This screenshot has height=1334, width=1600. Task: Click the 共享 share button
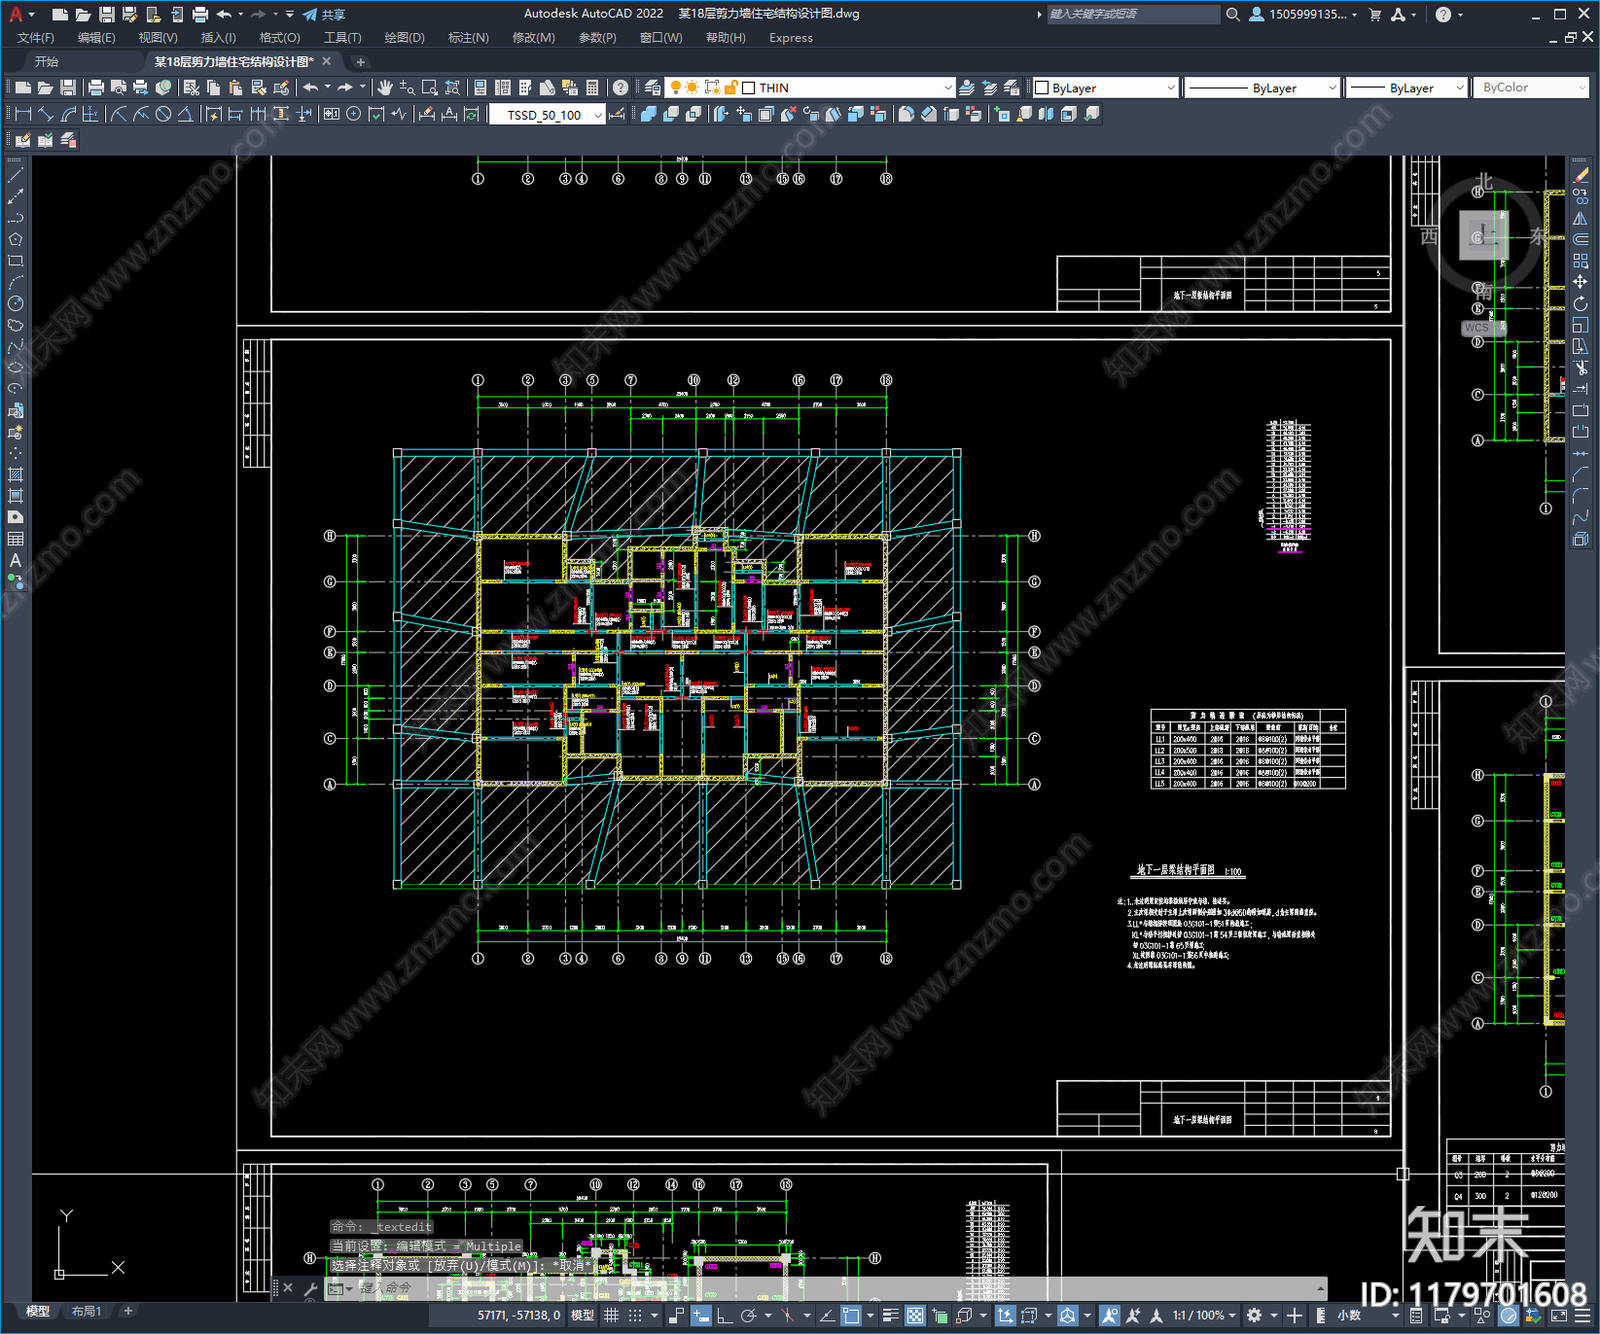tap(324, 14)
